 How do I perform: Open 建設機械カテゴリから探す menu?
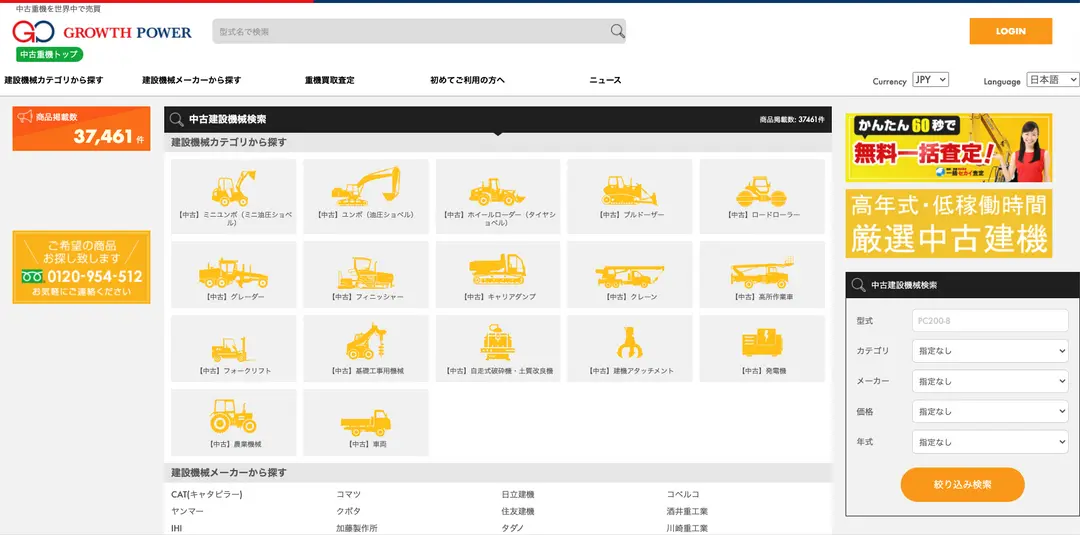coord(54,81)
